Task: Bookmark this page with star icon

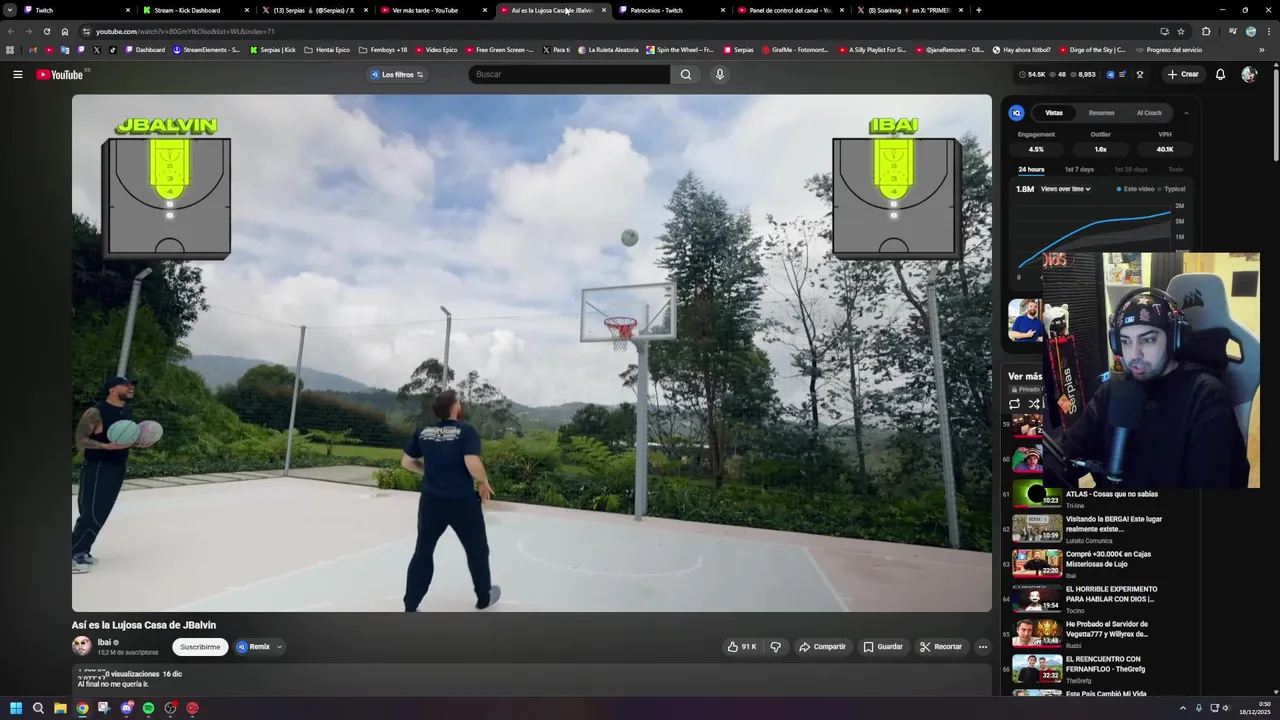Action: click(x=1181, y=31)
